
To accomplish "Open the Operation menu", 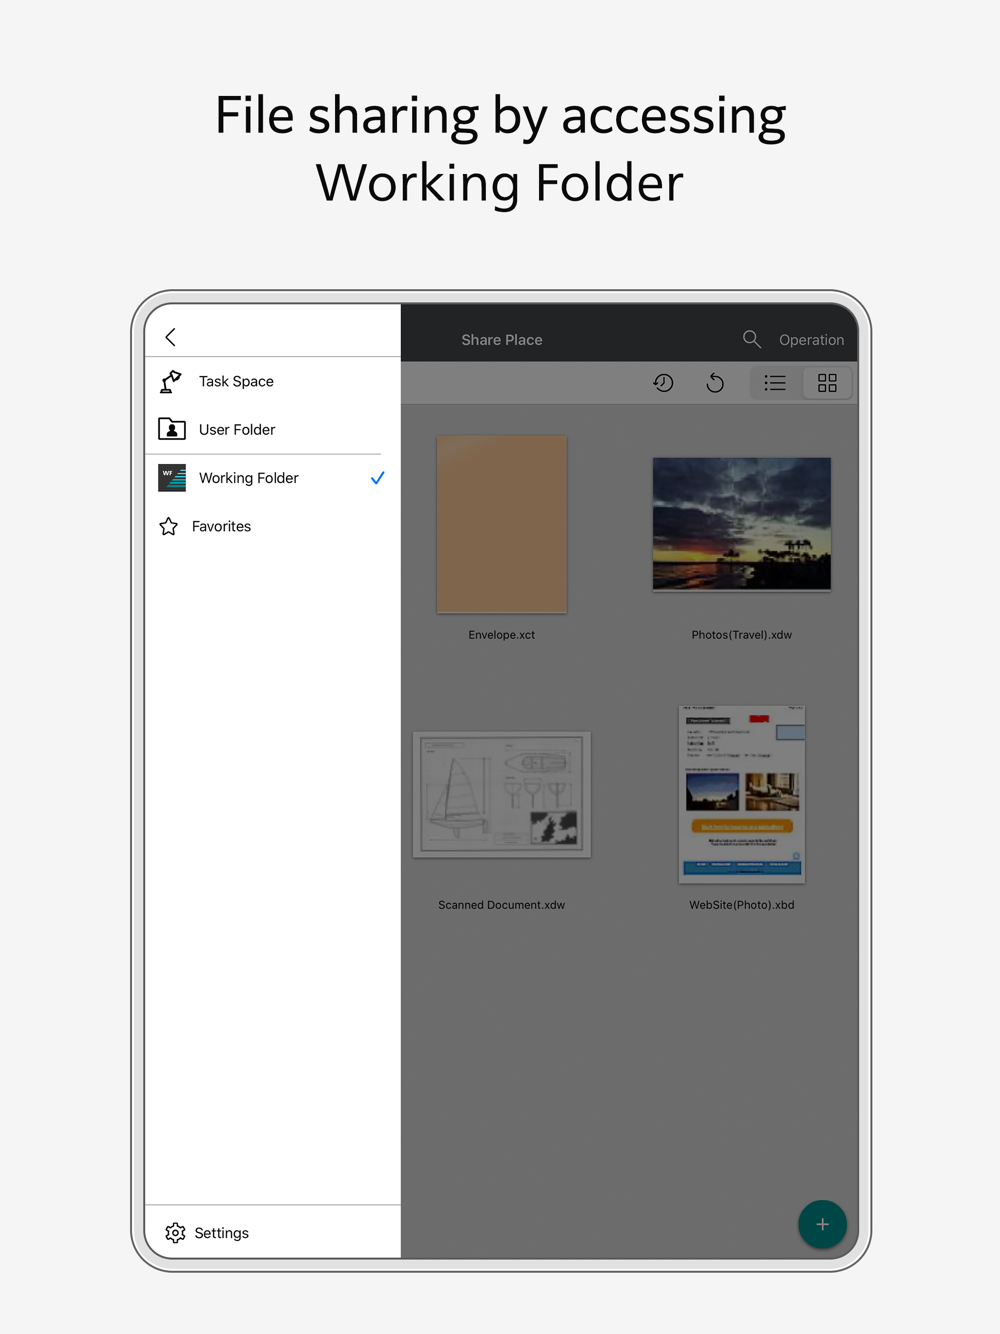I will 811,340.
